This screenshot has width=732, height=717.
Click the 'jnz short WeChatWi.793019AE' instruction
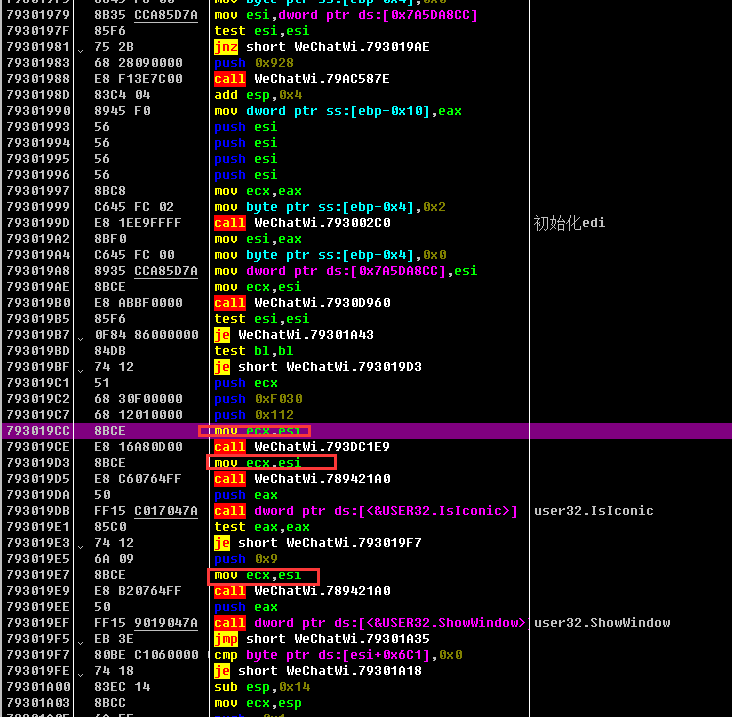tap(322, 47)
